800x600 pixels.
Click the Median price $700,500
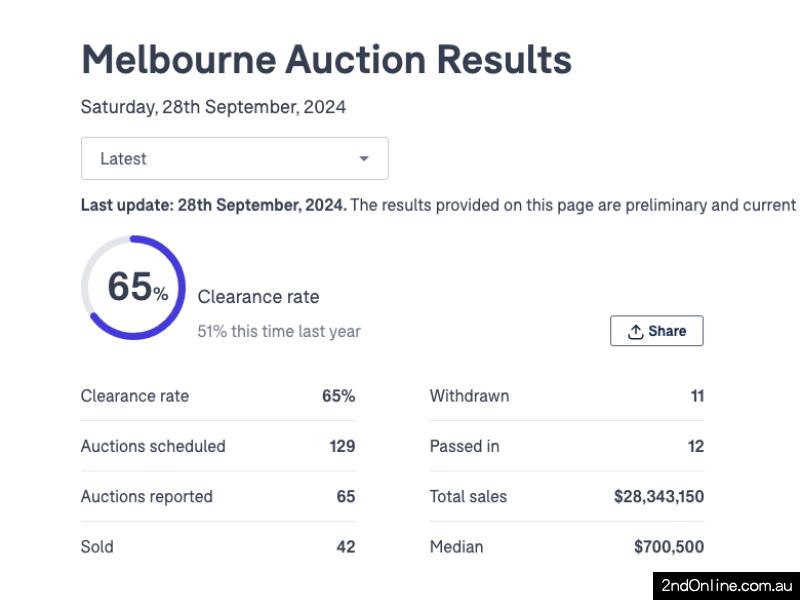[x=669, y=547]
